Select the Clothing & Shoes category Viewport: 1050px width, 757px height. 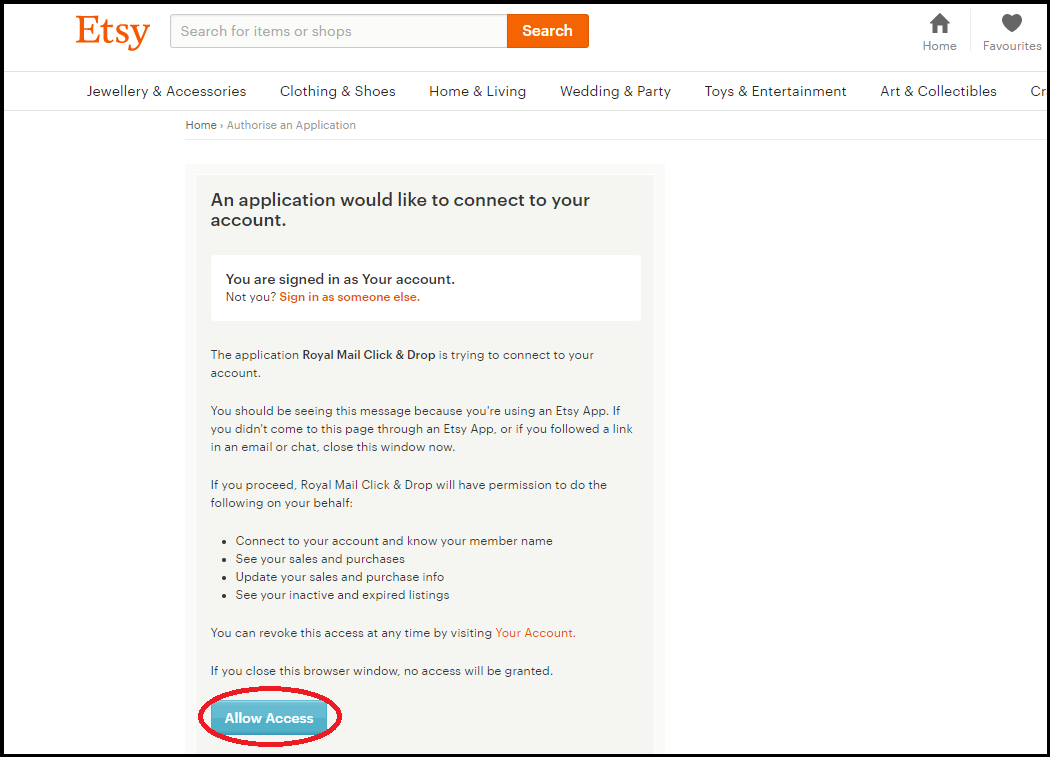click(x=337, y=91)
